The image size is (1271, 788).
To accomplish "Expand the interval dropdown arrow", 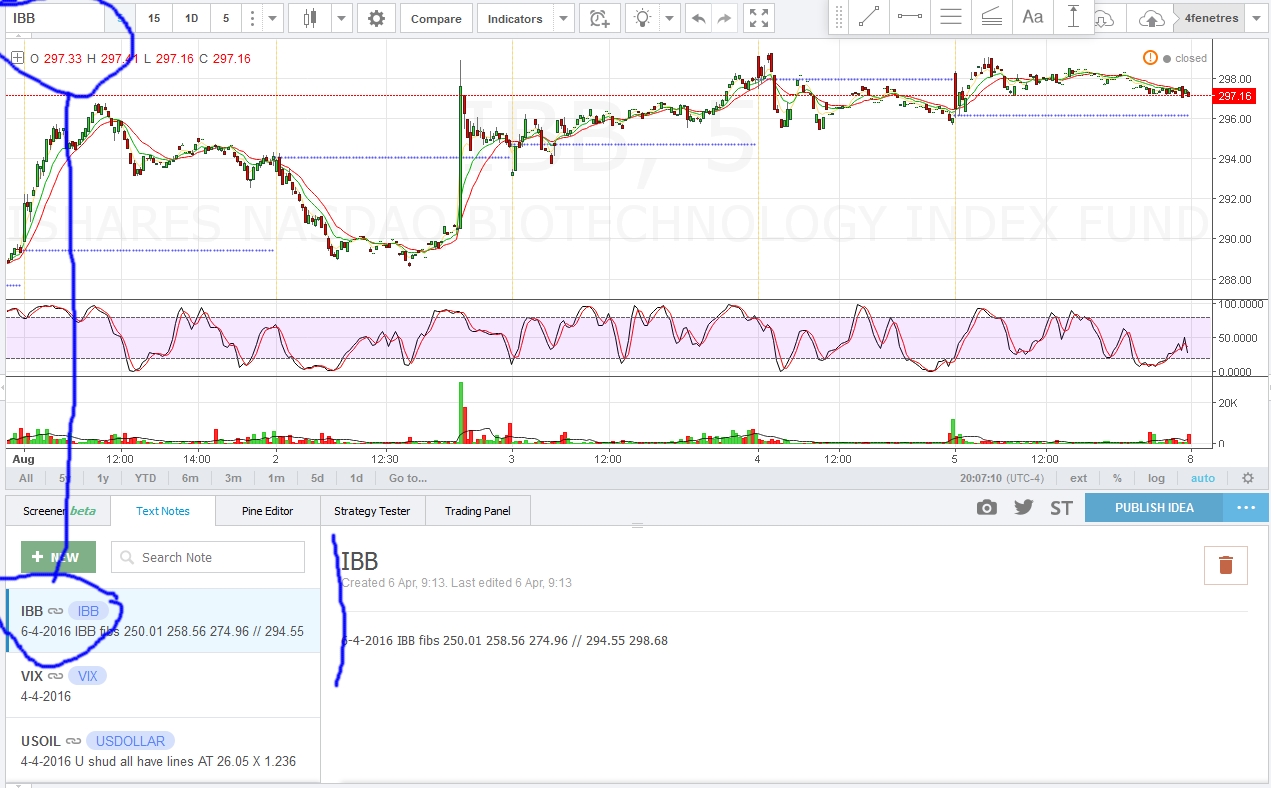I will pos(272,18).
